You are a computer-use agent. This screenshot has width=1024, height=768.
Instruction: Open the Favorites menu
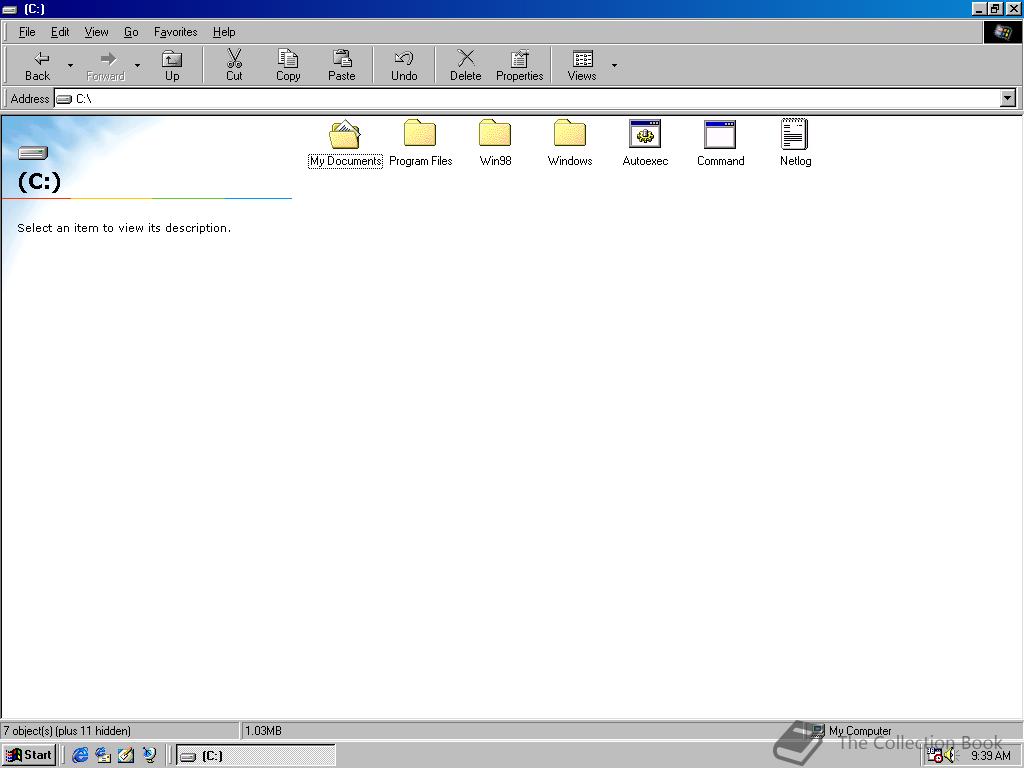pyautogui.click(x=176, y=32)
